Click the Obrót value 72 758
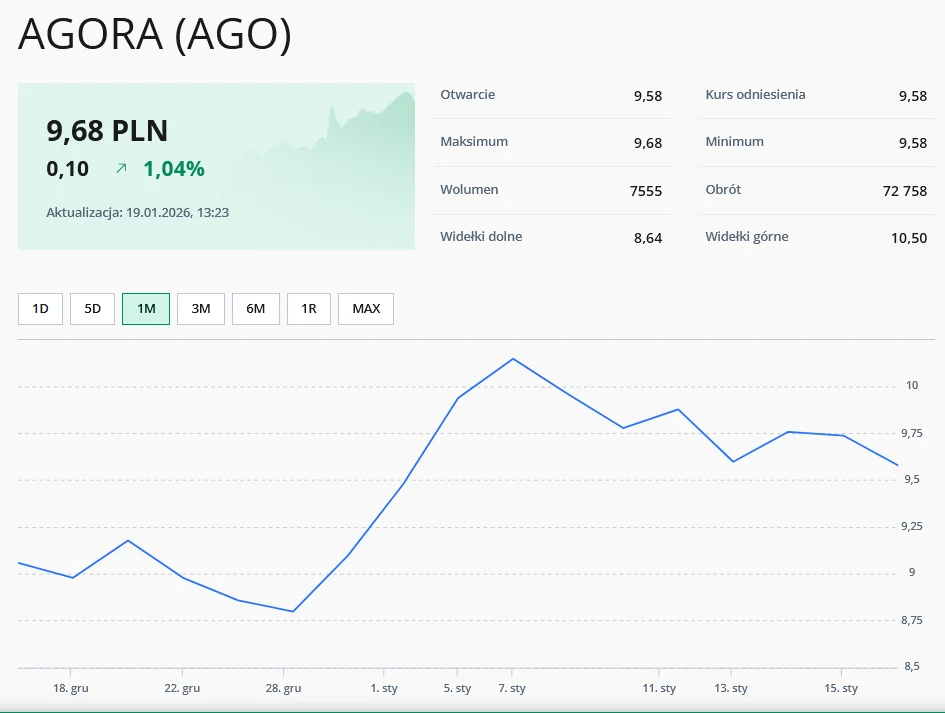The width and height of the screenshot is (945, 713). click(x=900, y=191)
